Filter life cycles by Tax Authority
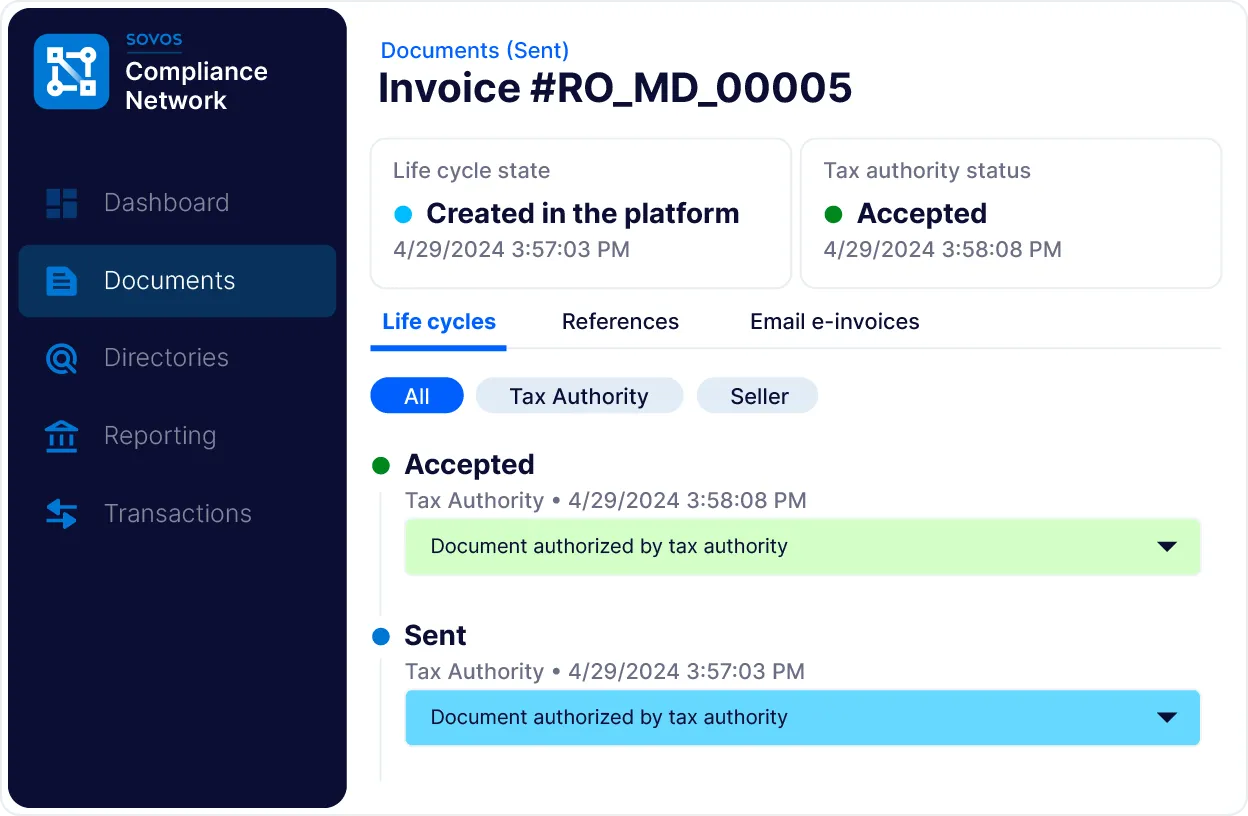Viewport: 1248px width, 816px height. [579, 396]
